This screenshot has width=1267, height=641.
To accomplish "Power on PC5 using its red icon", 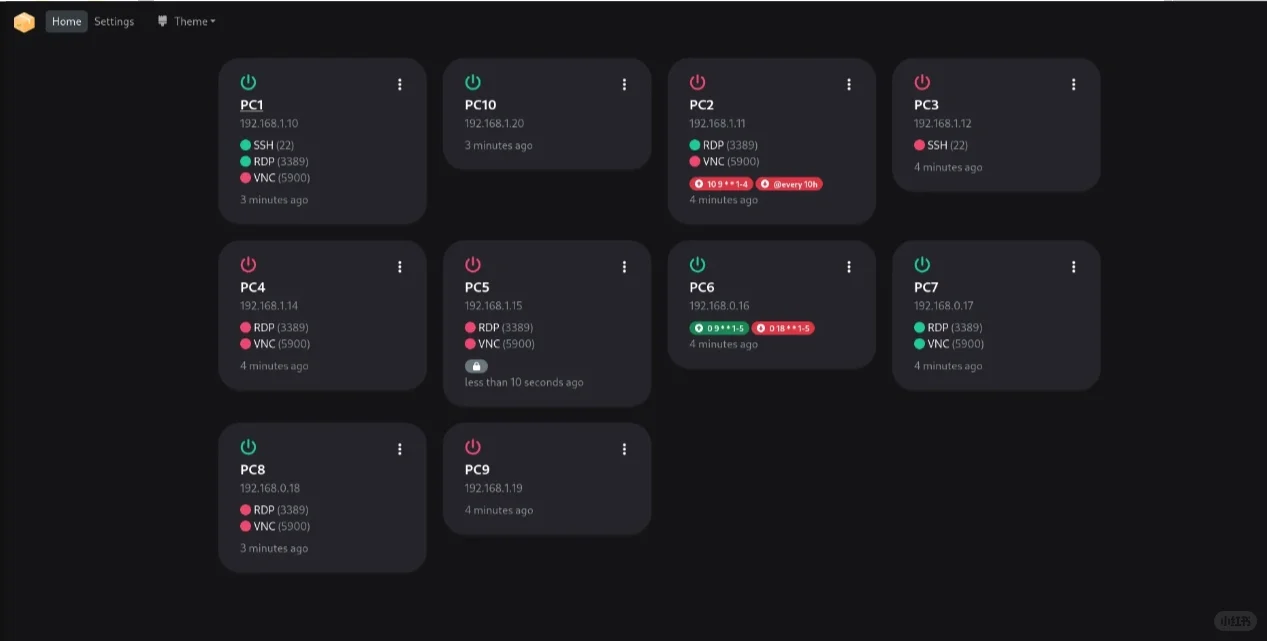I will click(x=473, y=265).
